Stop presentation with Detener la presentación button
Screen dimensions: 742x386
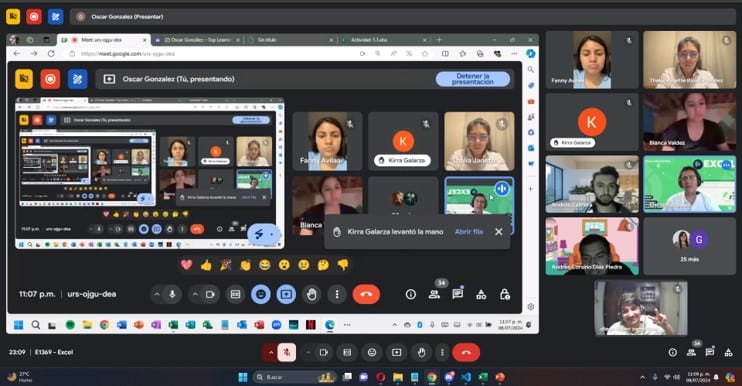pyautogui.click(x=473, y=79)
